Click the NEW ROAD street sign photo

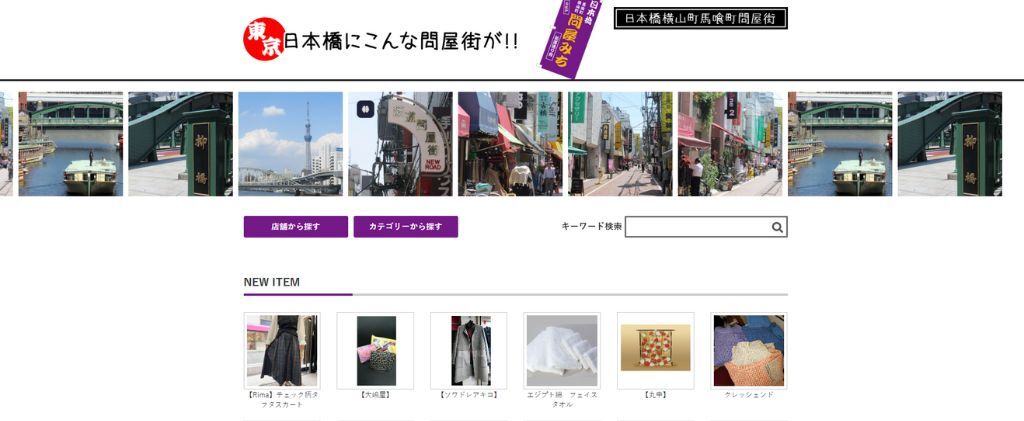tap(400, 144)
